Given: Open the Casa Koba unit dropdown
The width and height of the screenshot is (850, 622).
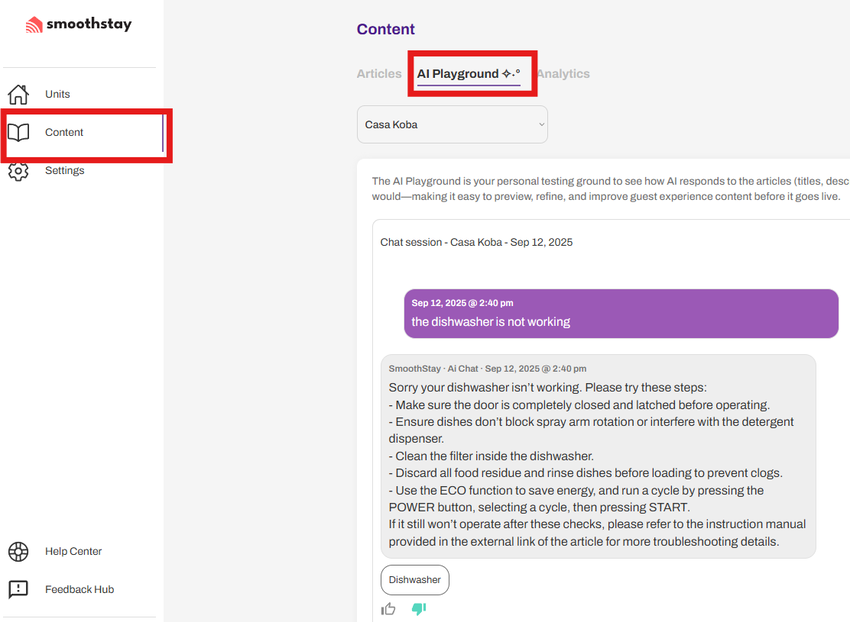Looking at the screenshot, I should click(452, 125).
